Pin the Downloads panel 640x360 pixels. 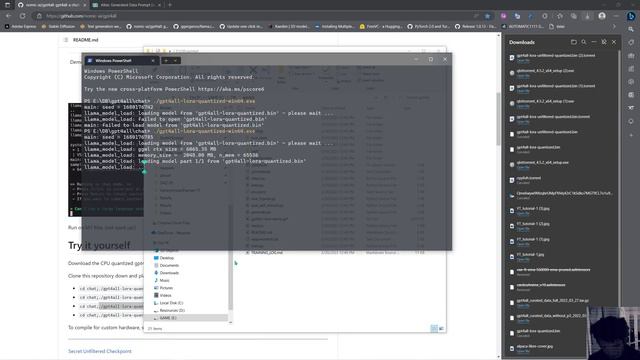[604, 42]
